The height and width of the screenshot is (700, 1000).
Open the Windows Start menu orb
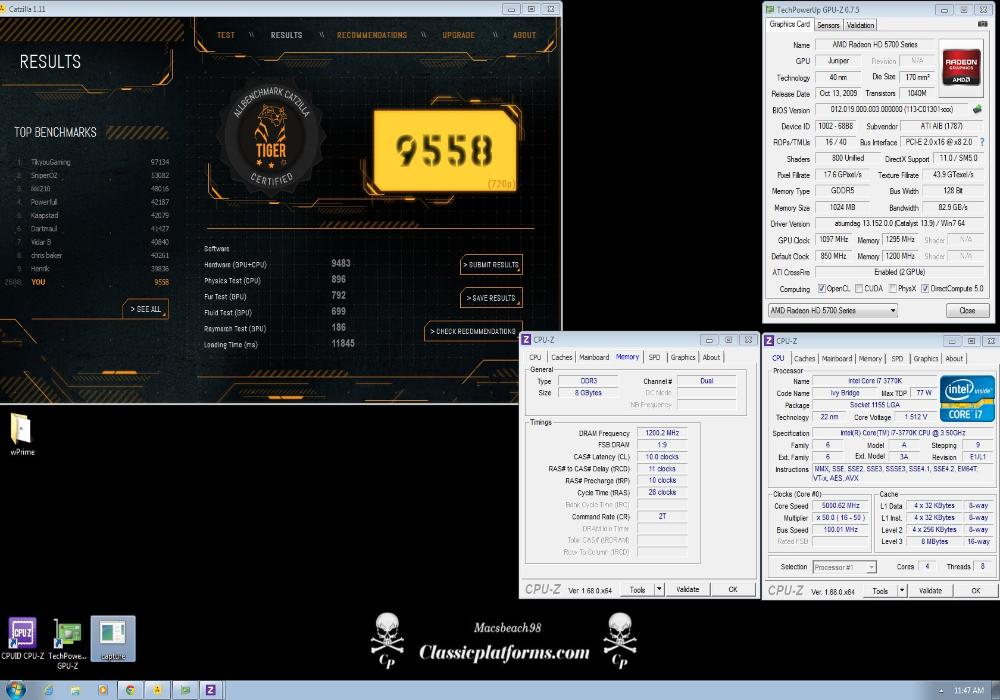15,690
